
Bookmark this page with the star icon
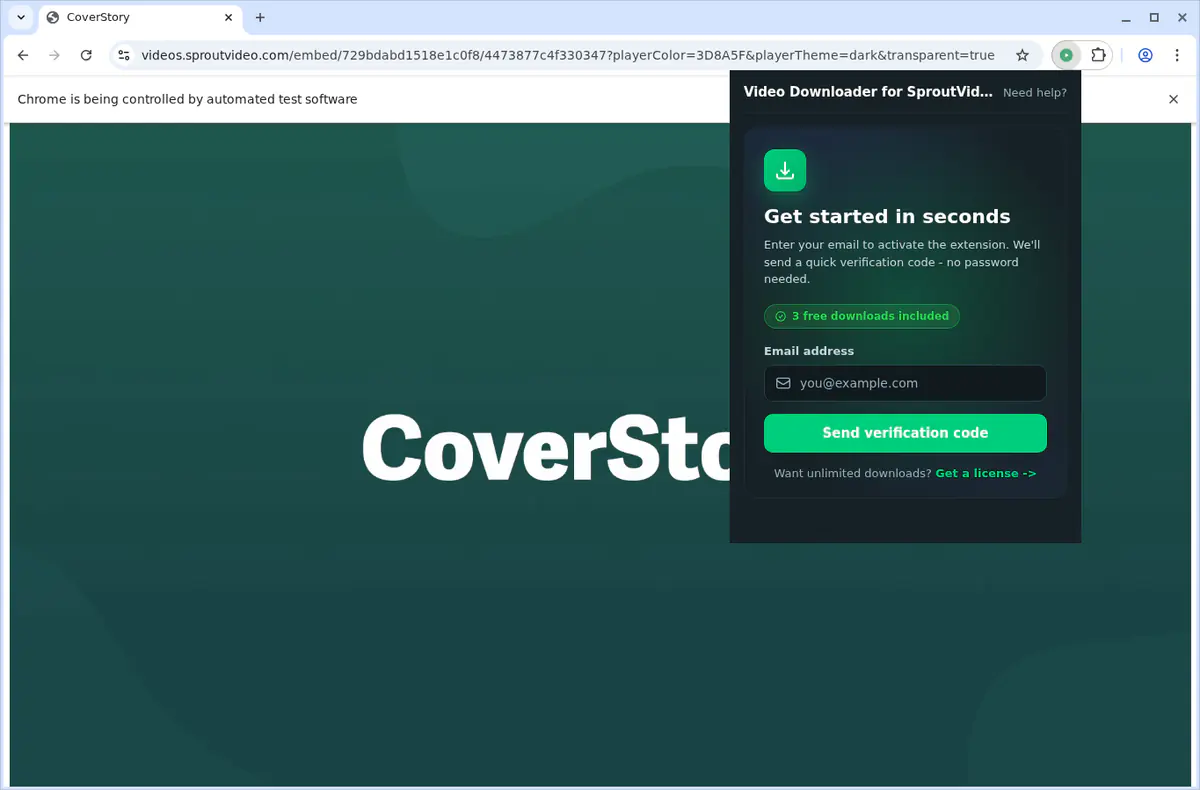(1022, 55)
